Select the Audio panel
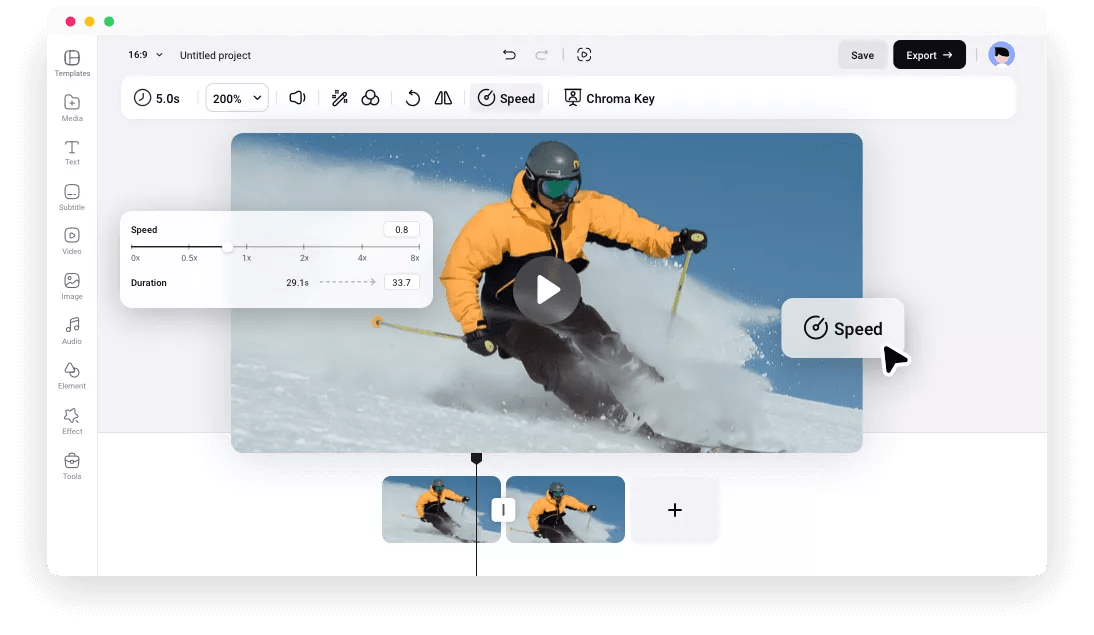1094x635 pixels. pyautogui.click(x=71, y=331)
